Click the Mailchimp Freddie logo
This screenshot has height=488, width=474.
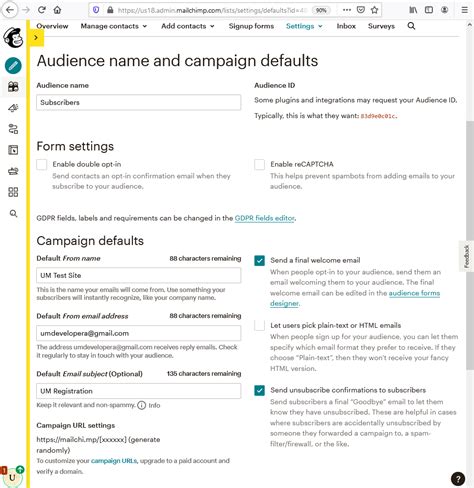[x=13, y=37]
